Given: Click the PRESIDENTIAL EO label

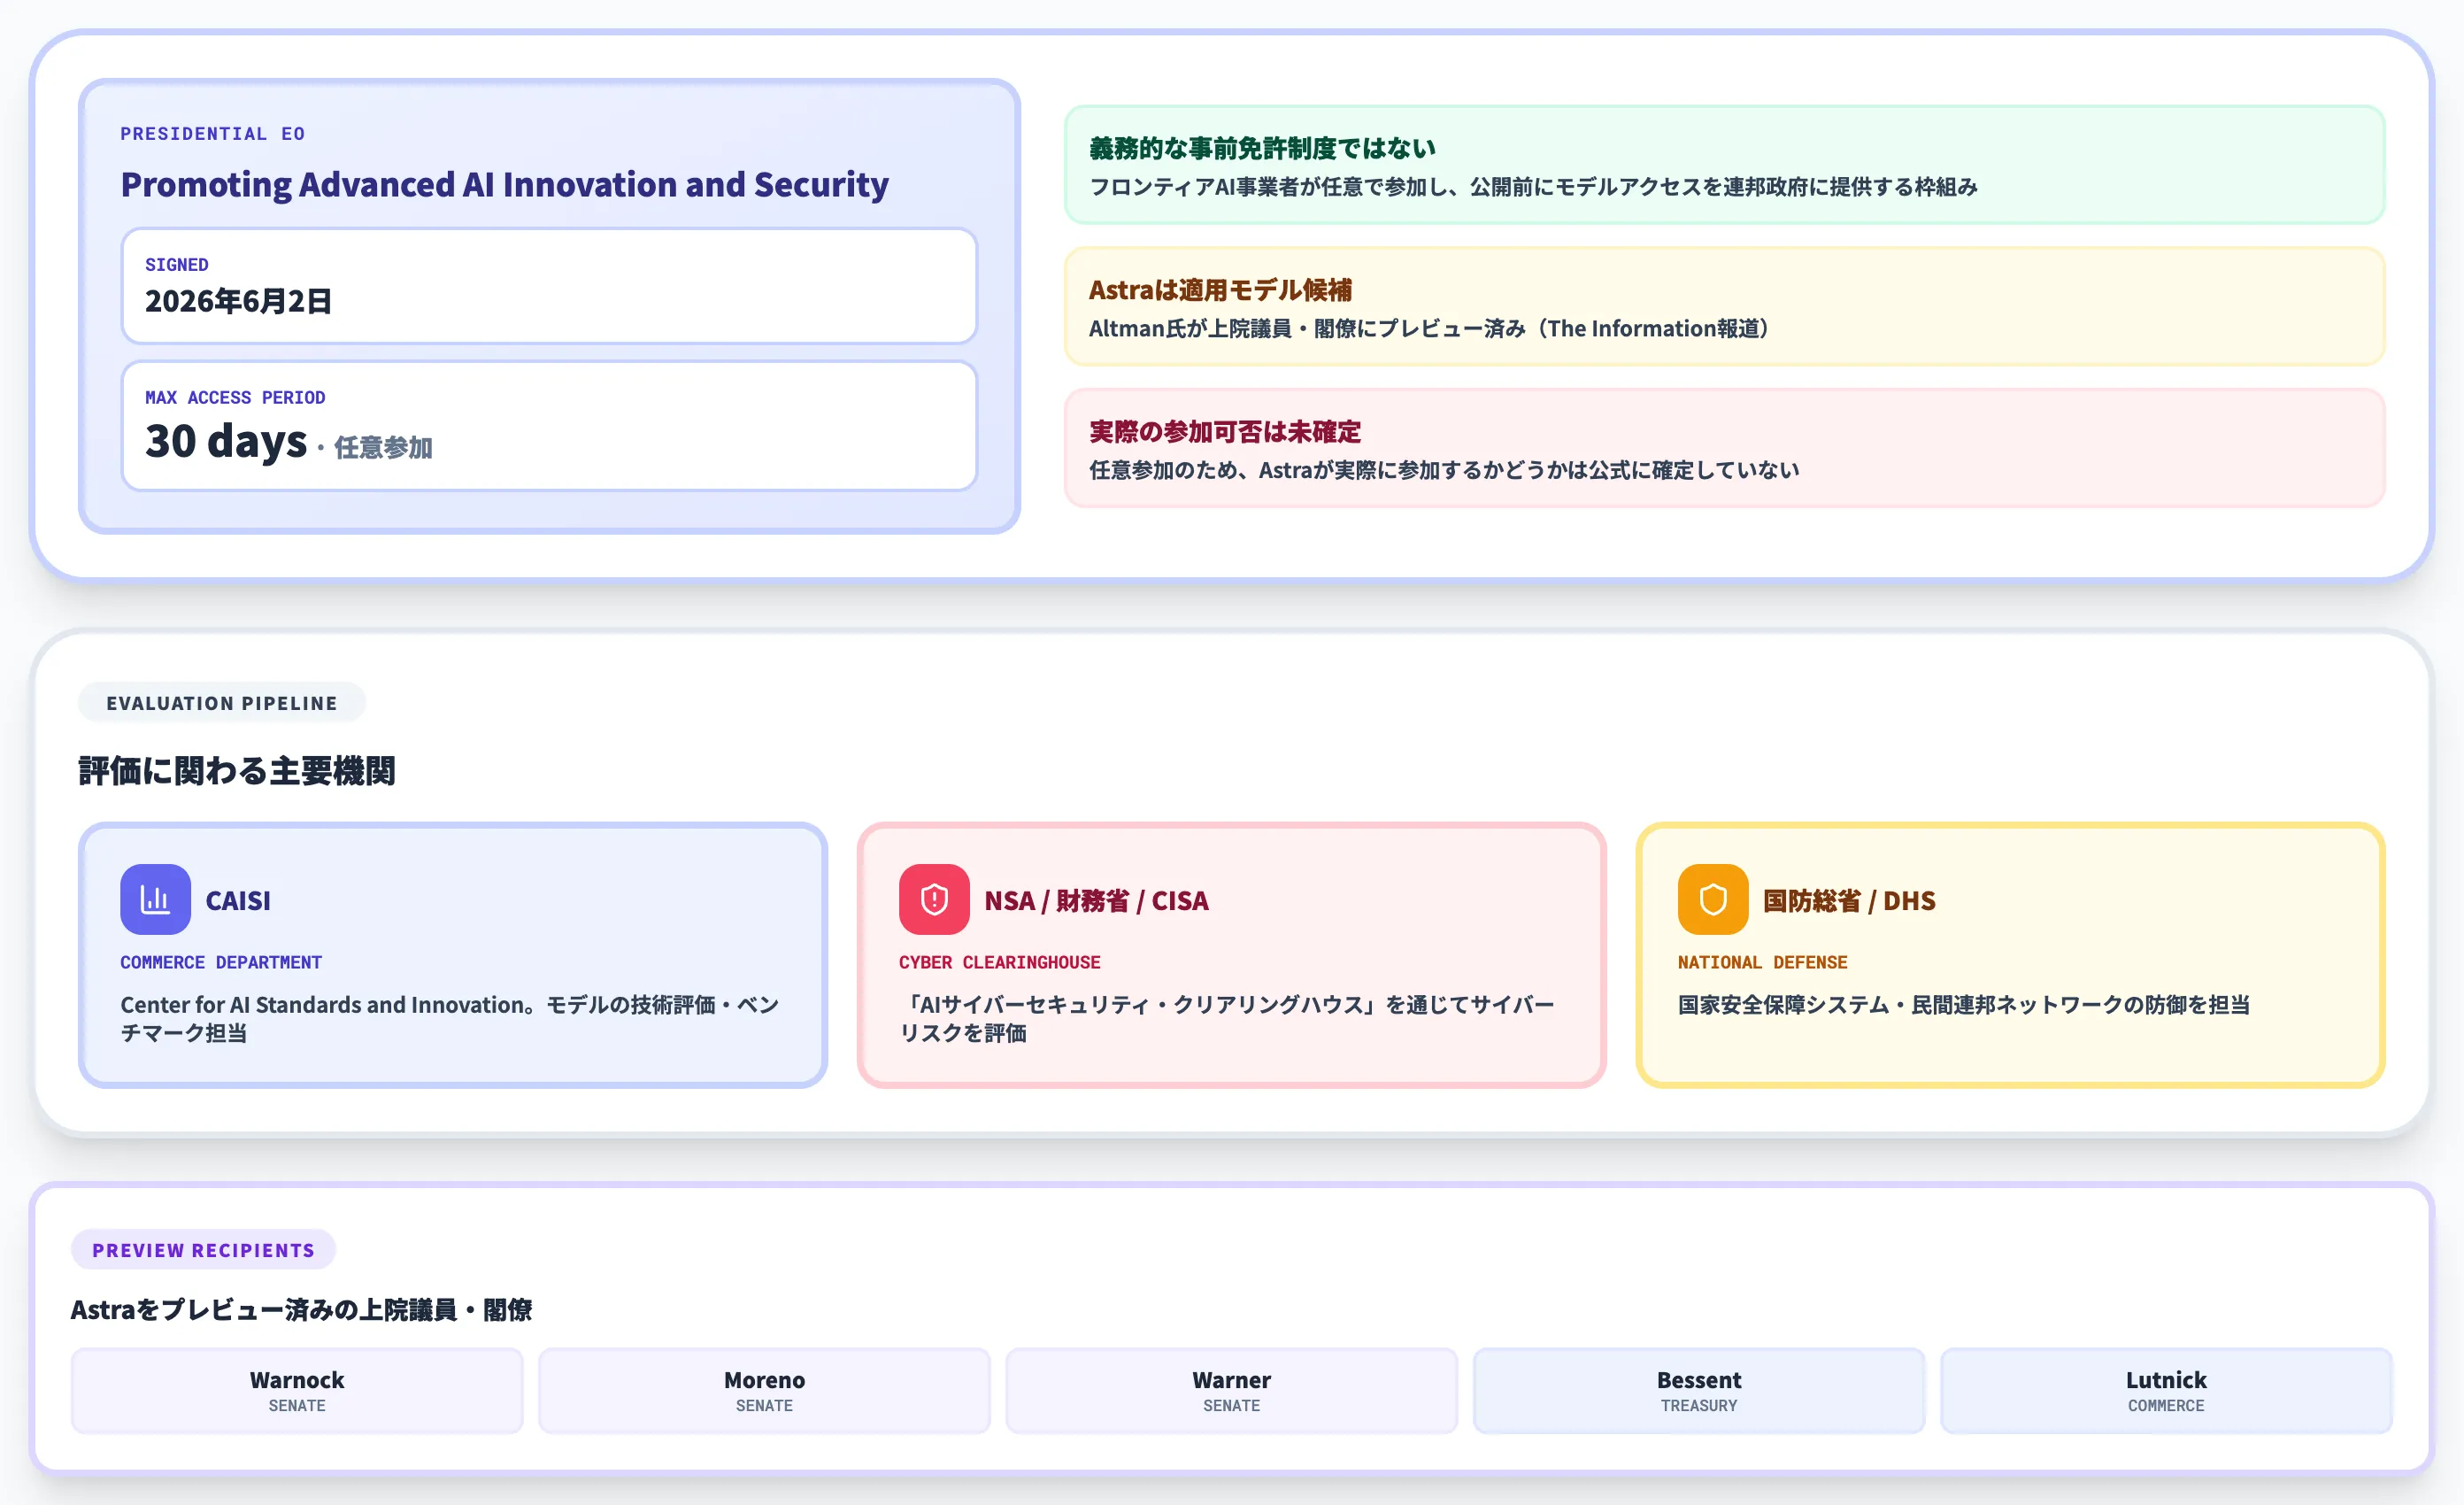Looking at the screenshot, I should pos(212,133).
